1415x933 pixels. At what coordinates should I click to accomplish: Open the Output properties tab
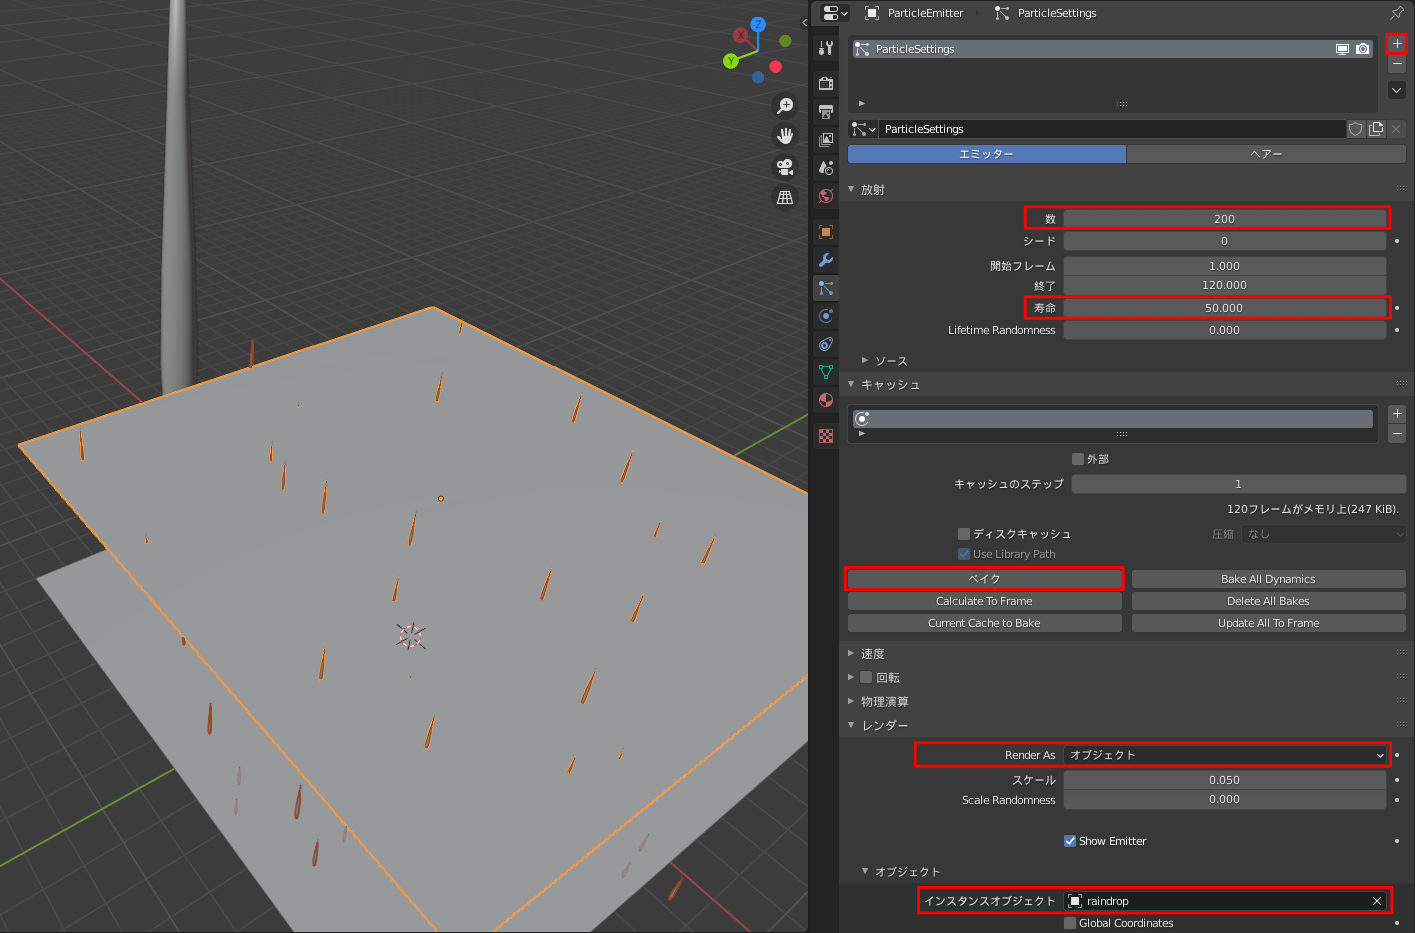pos(826,112)
